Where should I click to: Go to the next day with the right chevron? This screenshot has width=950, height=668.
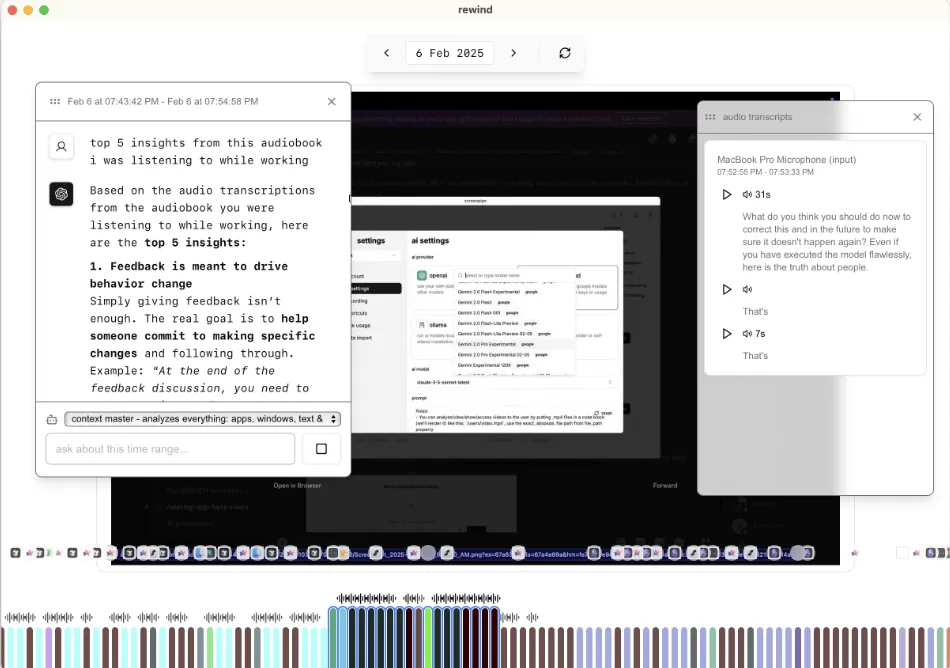click(x=513, y=53)
